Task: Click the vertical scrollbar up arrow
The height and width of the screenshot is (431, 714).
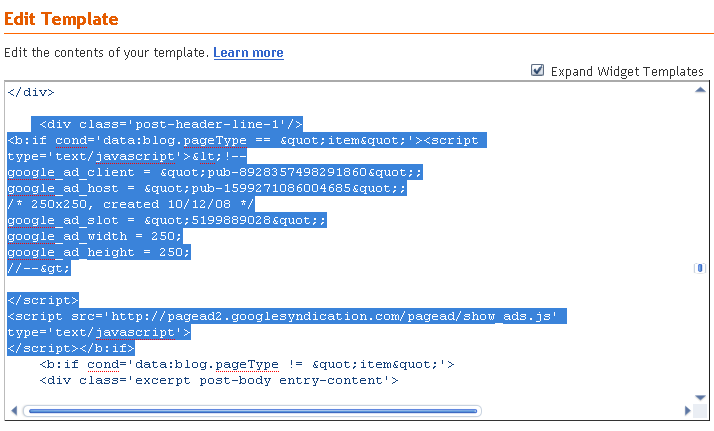Action: pos(700,90)
